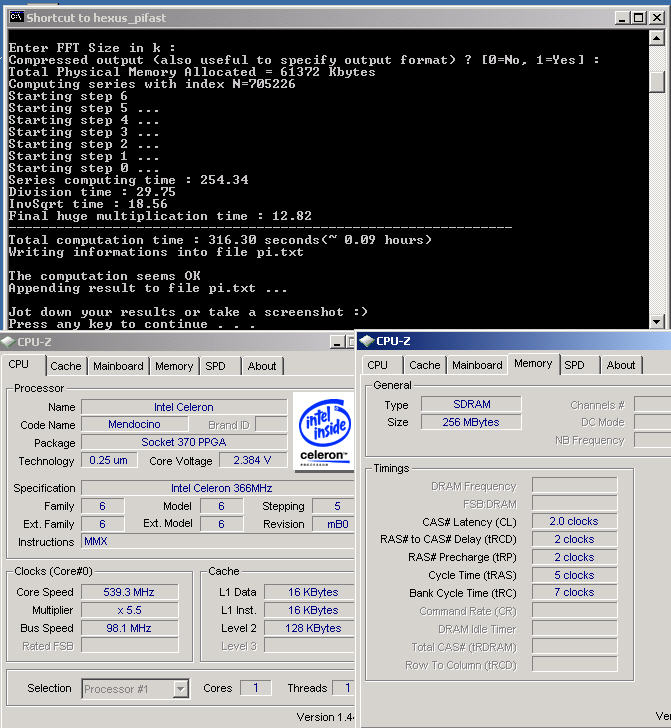Screen dimensions: 671x728
Task: Open Mainboard tab in left CPU-Z window
Action: point(118,366)
